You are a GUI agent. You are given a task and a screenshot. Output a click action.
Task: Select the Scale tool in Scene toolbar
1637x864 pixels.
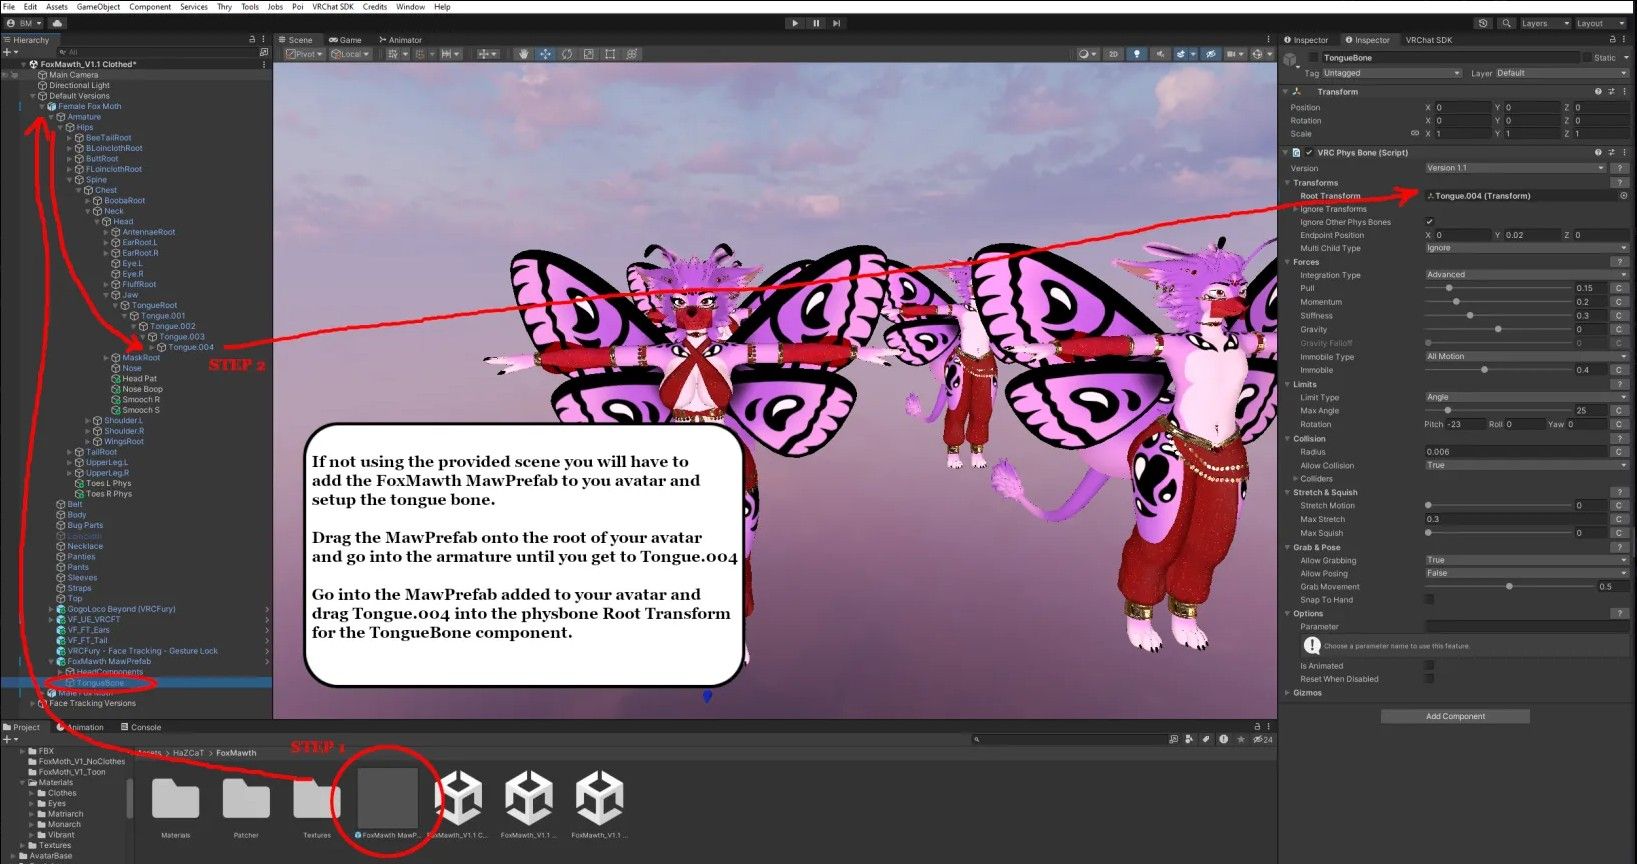[x=588, y=54]
